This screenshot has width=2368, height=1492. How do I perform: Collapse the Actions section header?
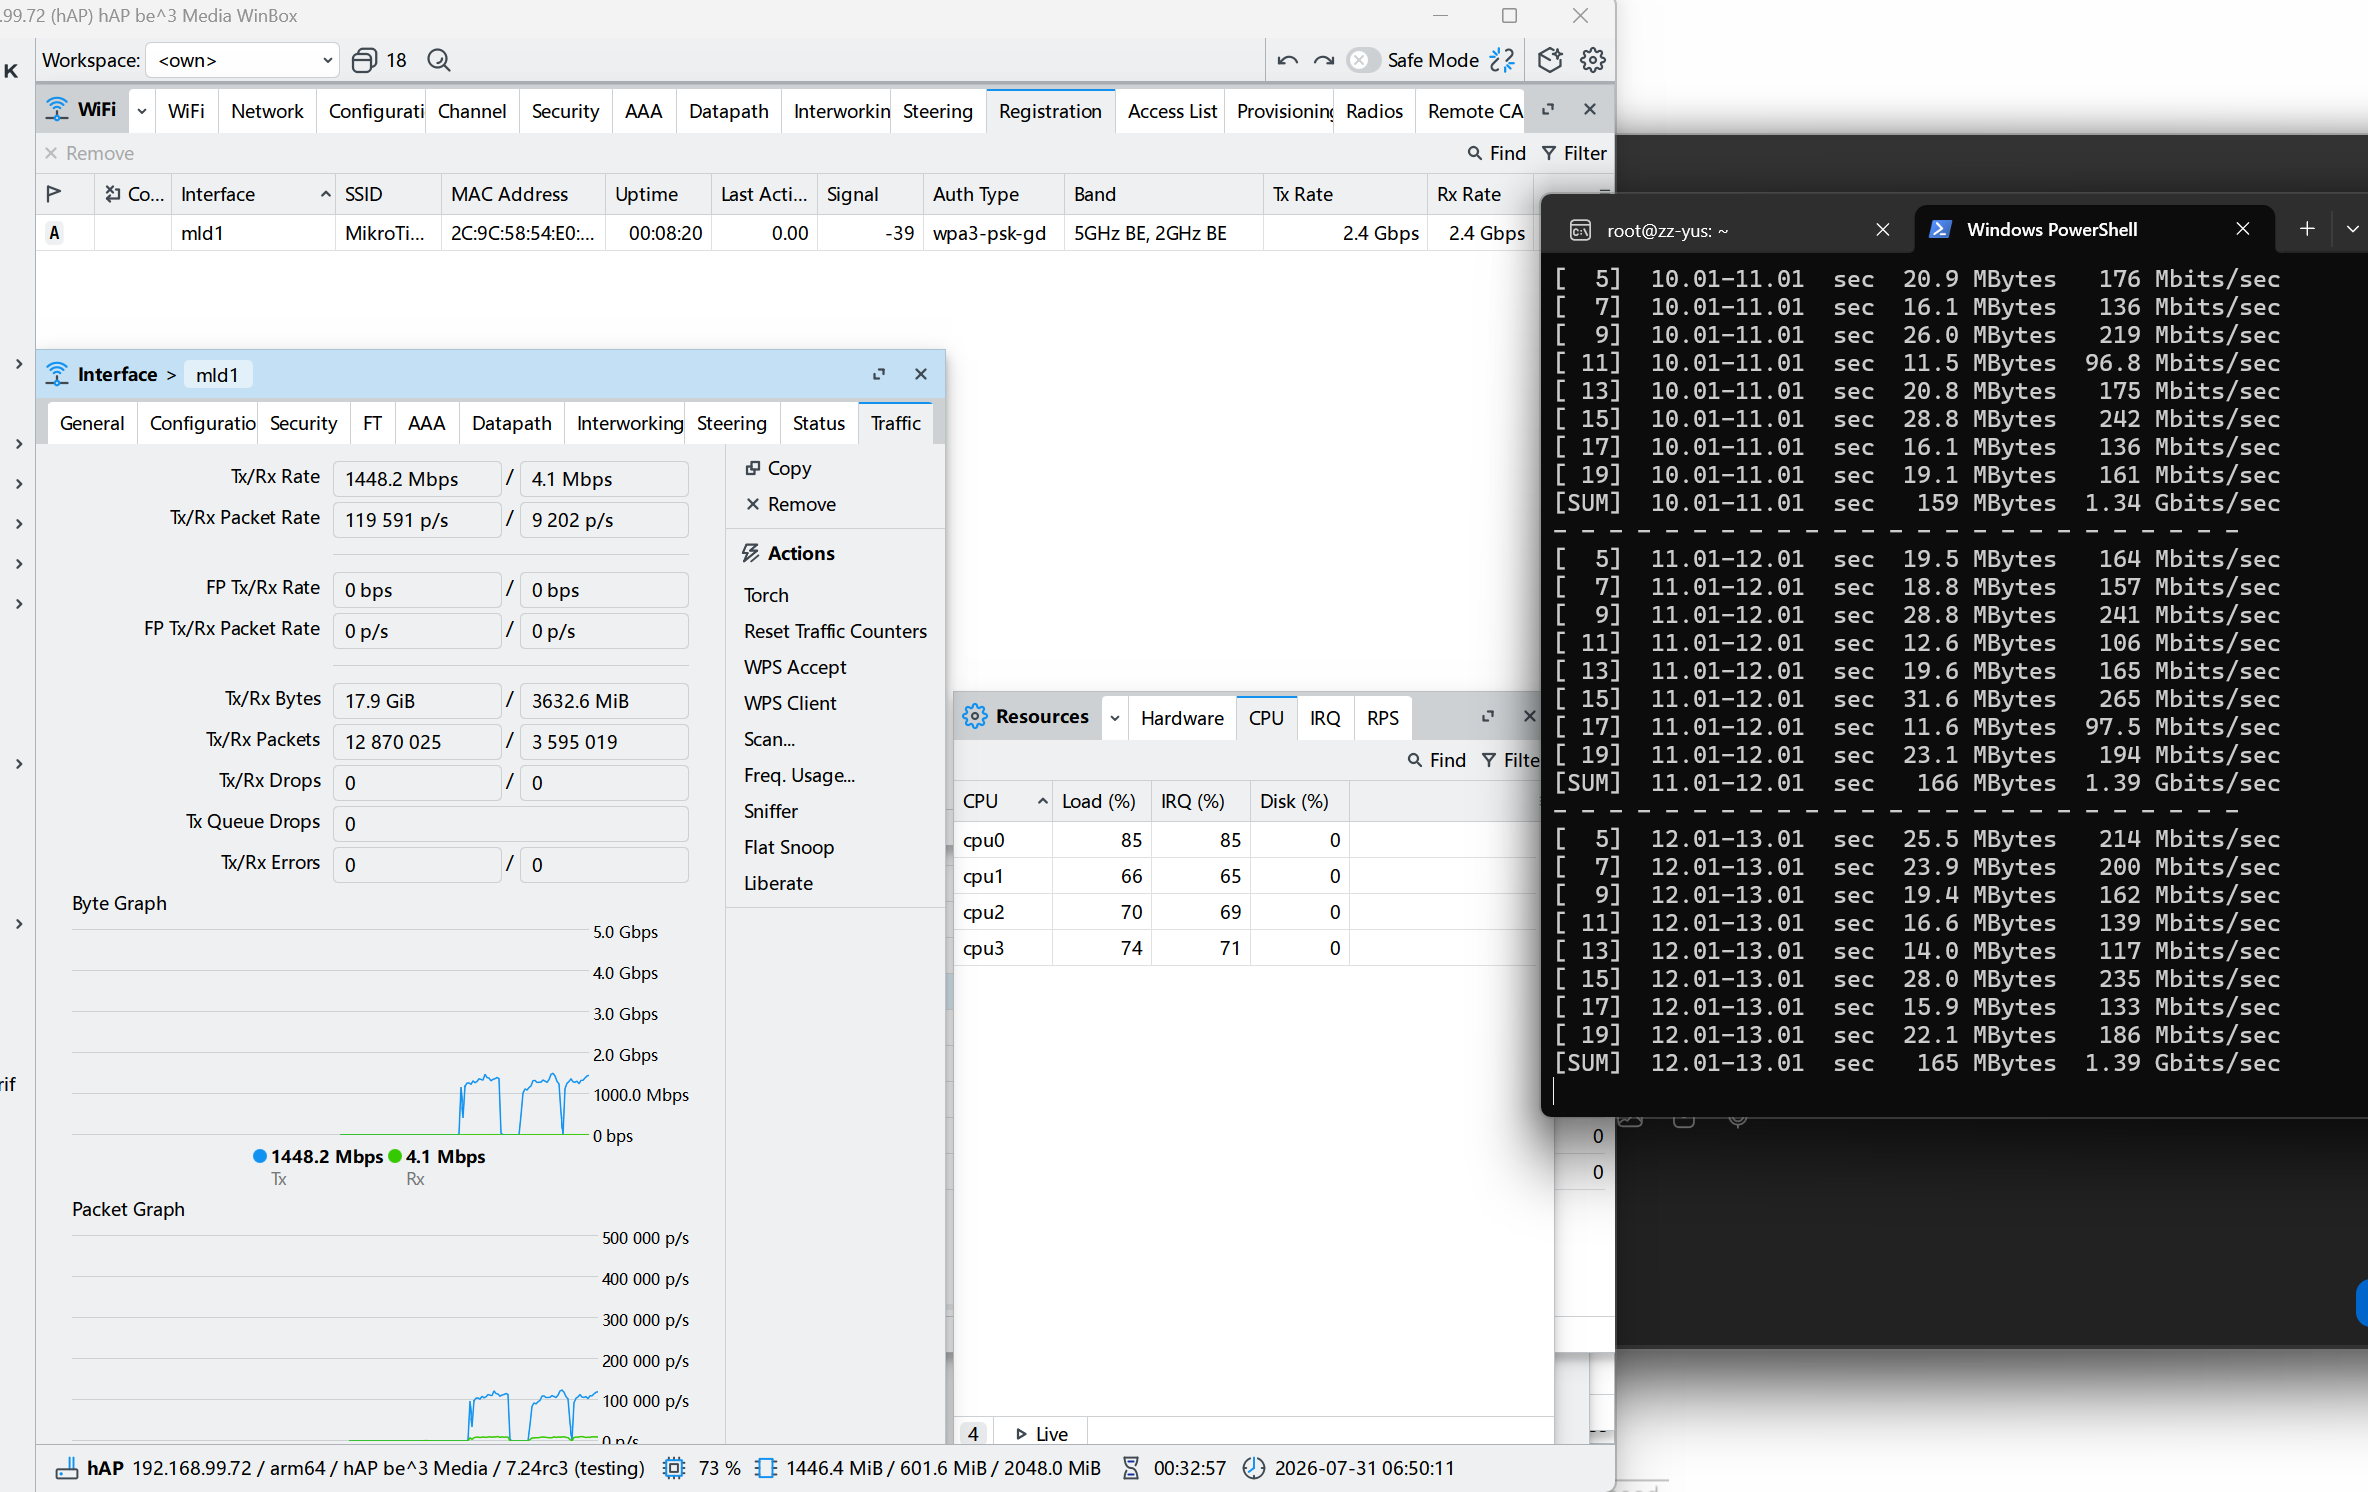point(788,553)
